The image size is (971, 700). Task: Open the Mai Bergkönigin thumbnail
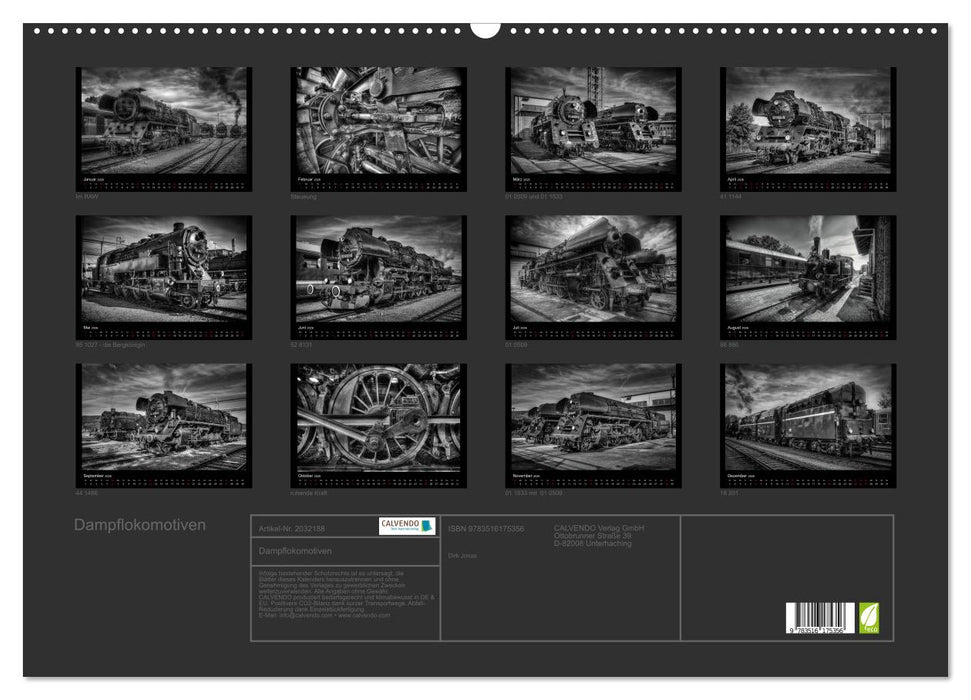pyautogui.click(x=164, y=270)
